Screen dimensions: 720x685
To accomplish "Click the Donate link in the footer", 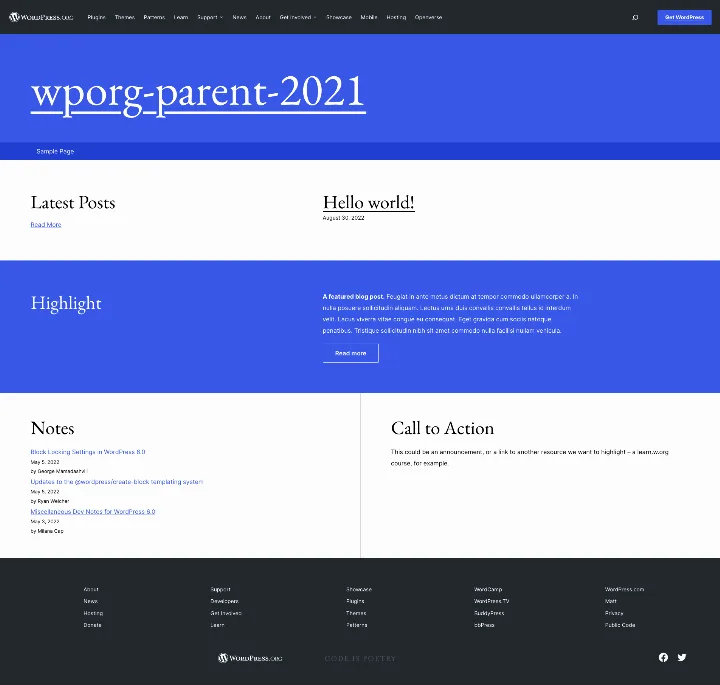I will click(92, 625).
